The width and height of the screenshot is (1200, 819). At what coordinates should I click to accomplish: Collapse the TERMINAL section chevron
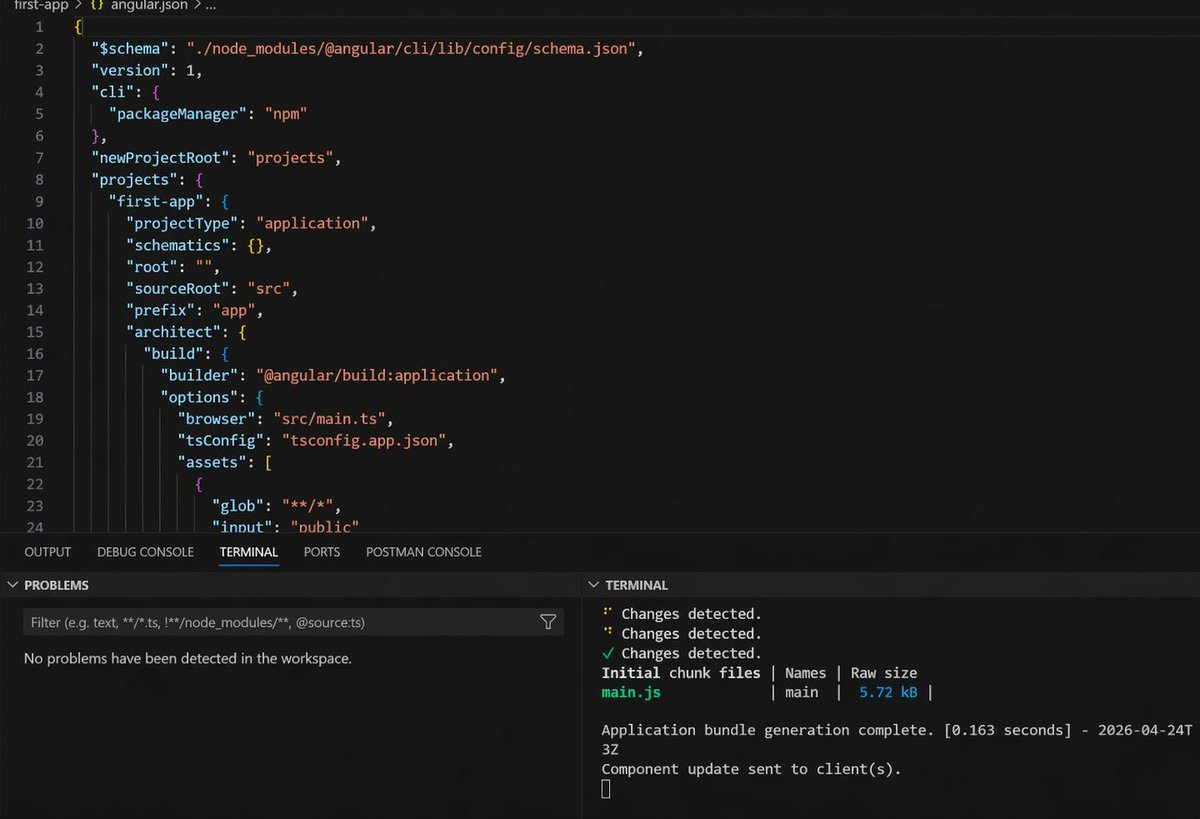tap(593, 585)
